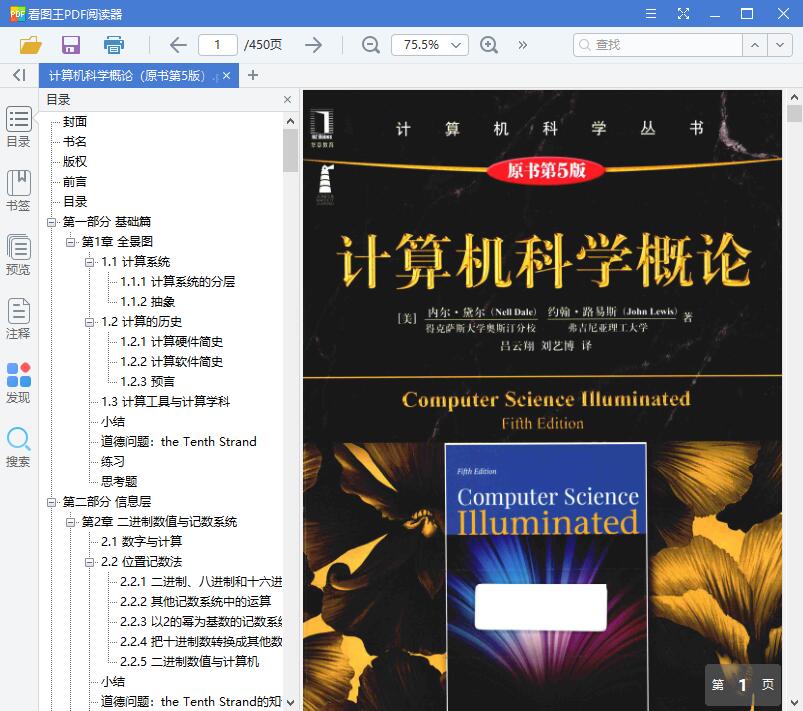Image resolution: width=803 pixels, height=711 pixels.
Task: Open the 目录 outline sidebar panel
Action: (x=18, y=127)
